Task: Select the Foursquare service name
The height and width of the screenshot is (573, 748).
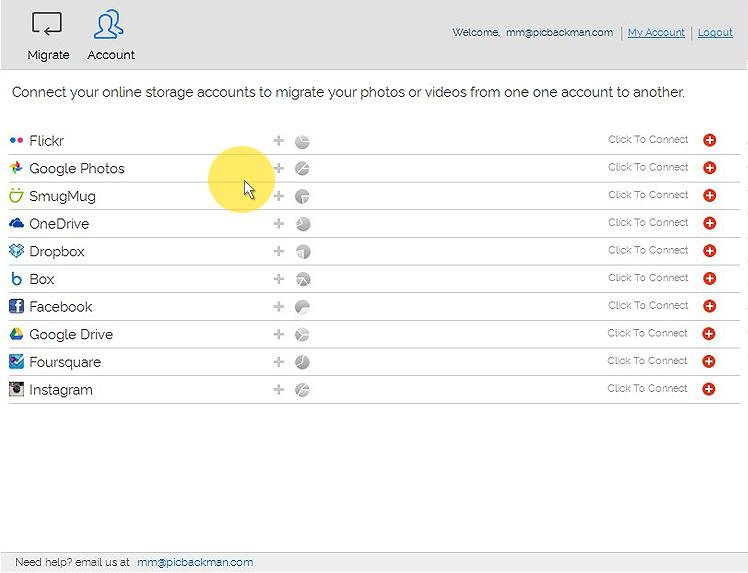Action: point(65,362)
